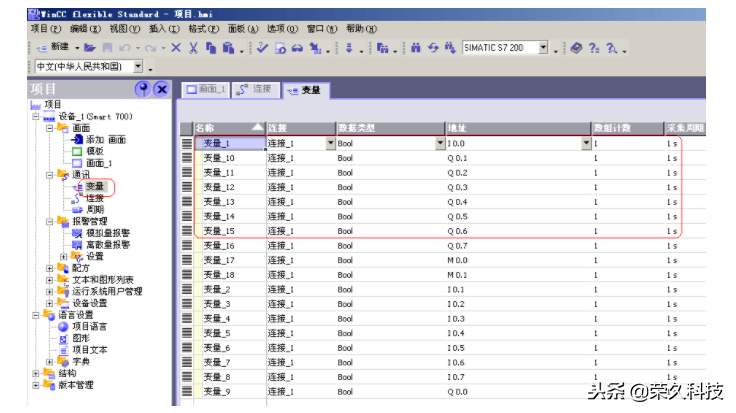Close the 项目 panel with its X icon
Screen dimensions: 736x413
(160, 90)
